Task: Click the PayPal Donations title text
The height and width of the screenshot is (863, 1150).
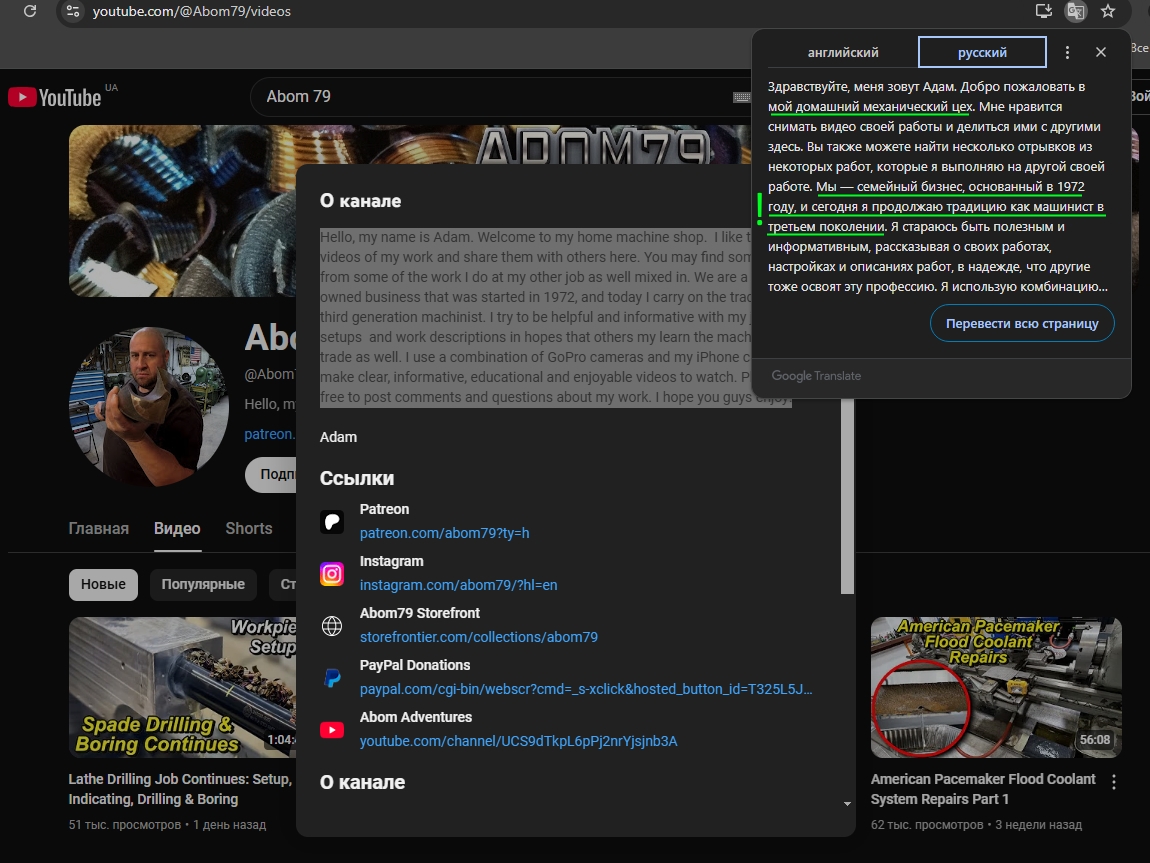Action: tap(414, 665)
